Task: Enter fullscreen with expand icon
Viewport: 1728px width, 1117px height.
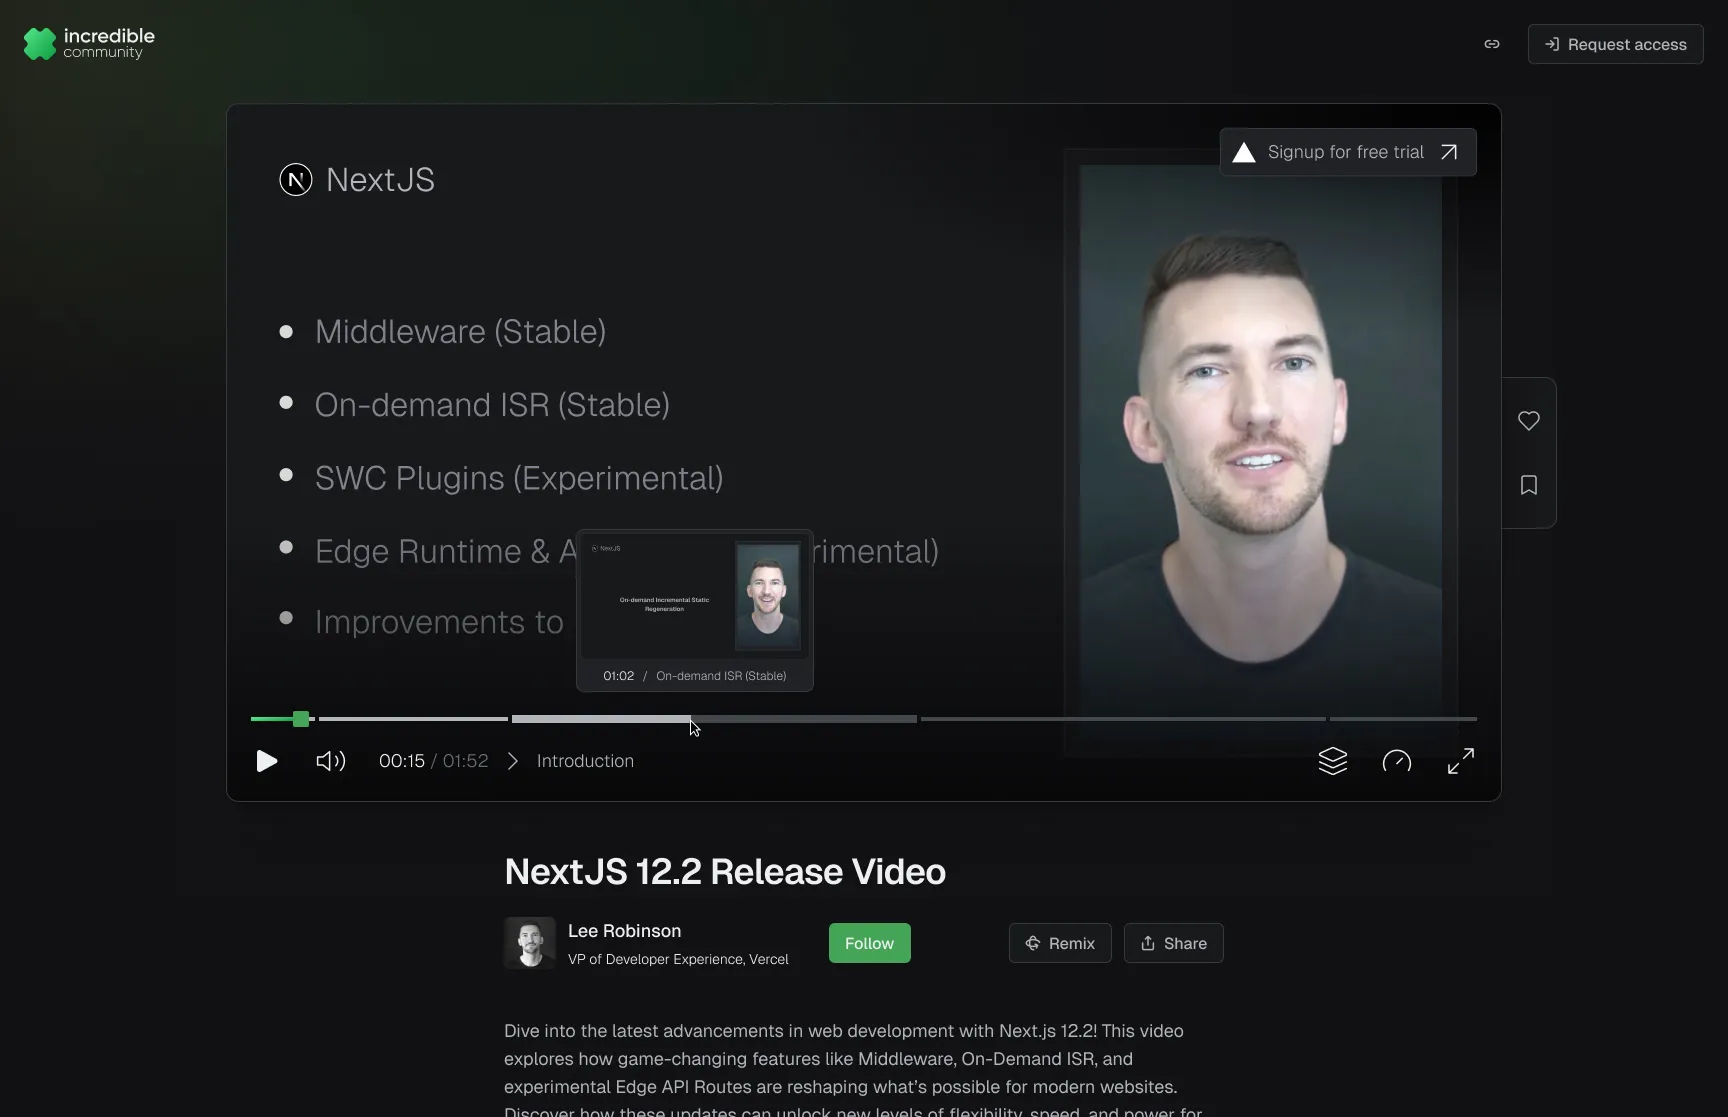Action: (1459, 761)
